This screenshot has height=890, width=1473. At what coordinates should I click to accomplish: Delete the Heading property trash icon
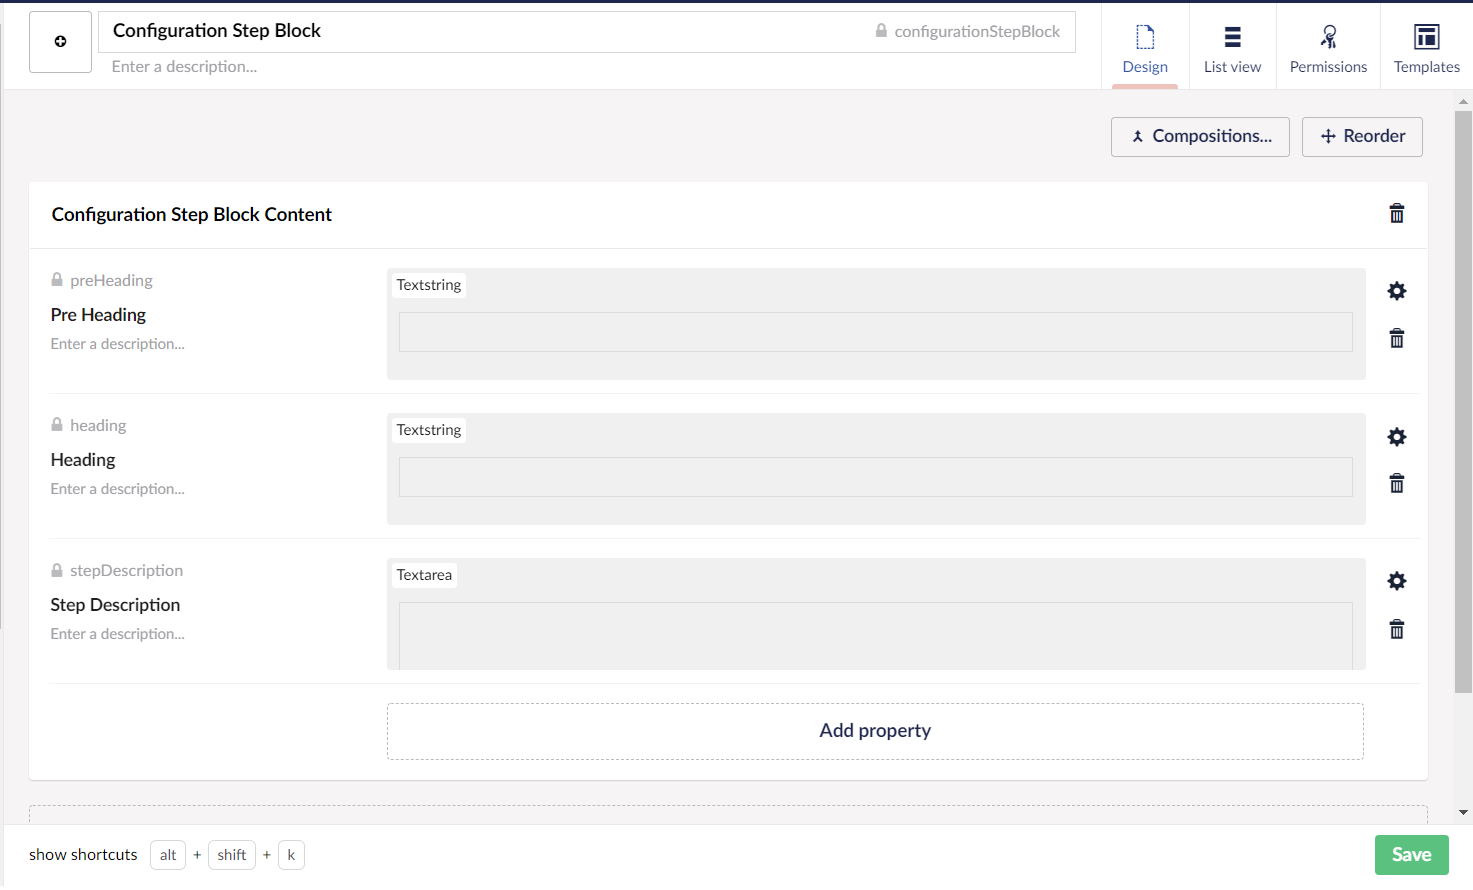coord(1396,484)
